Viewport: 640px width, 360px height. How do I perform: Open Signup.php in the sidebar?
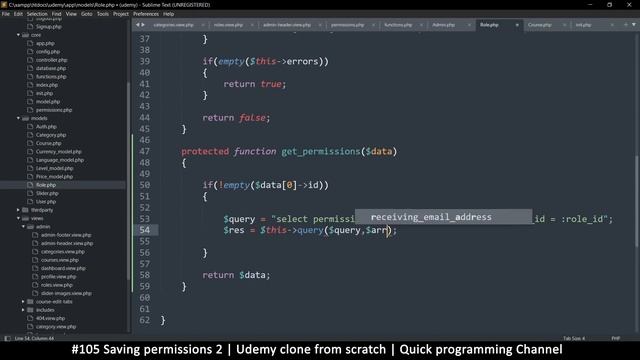(49, 27)
